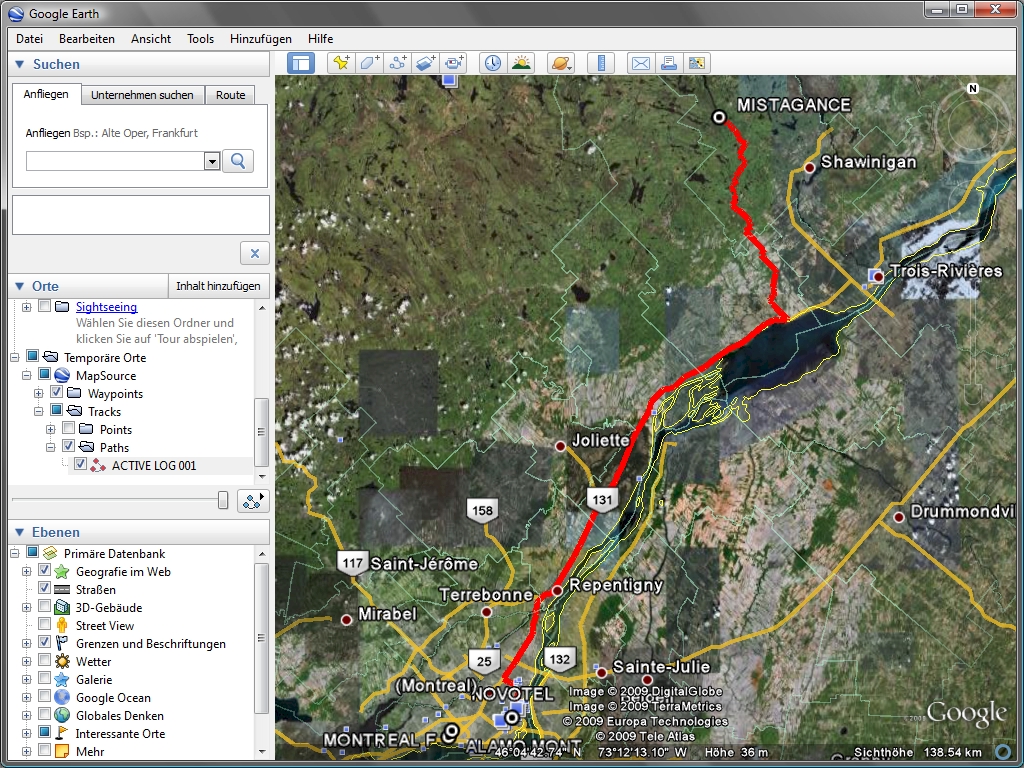The width and height of the screenshot is (1024, 768).
Task: Collapse the Tracks tree node
Action: [x=39, y=411]
